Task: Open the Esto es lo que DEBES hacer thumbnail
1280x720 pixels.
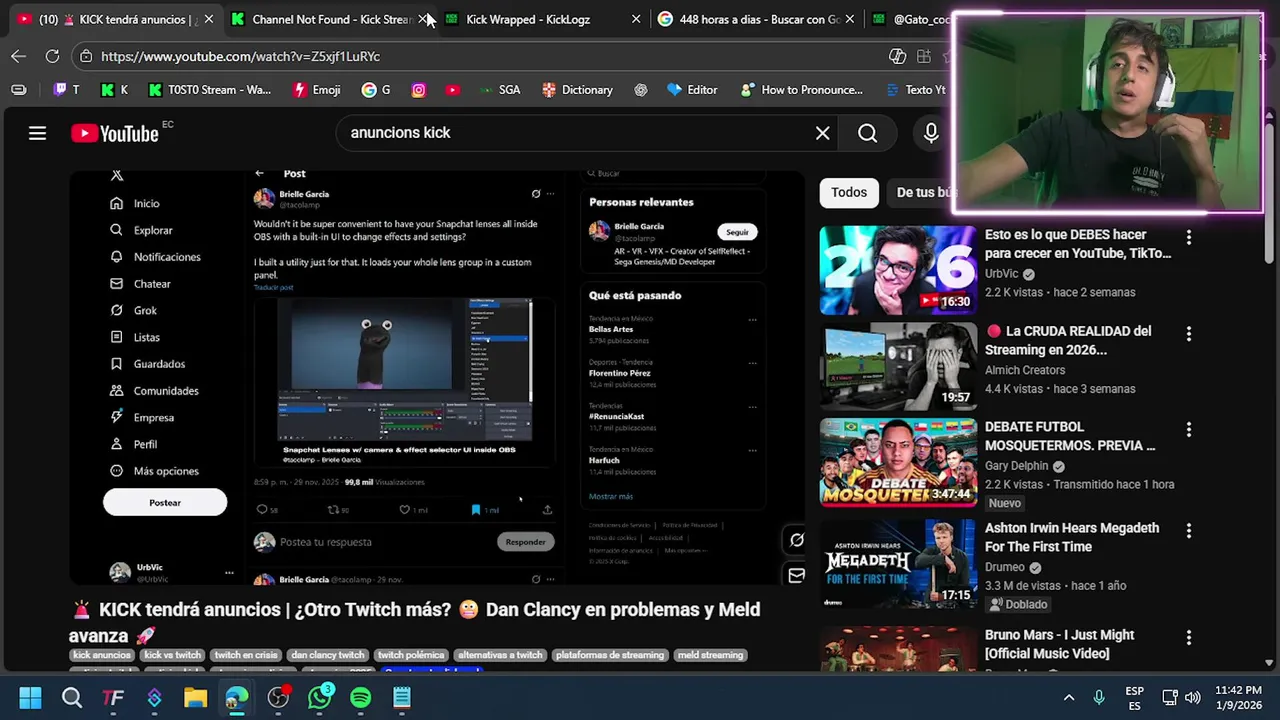Action: click(x=898, y=270)
